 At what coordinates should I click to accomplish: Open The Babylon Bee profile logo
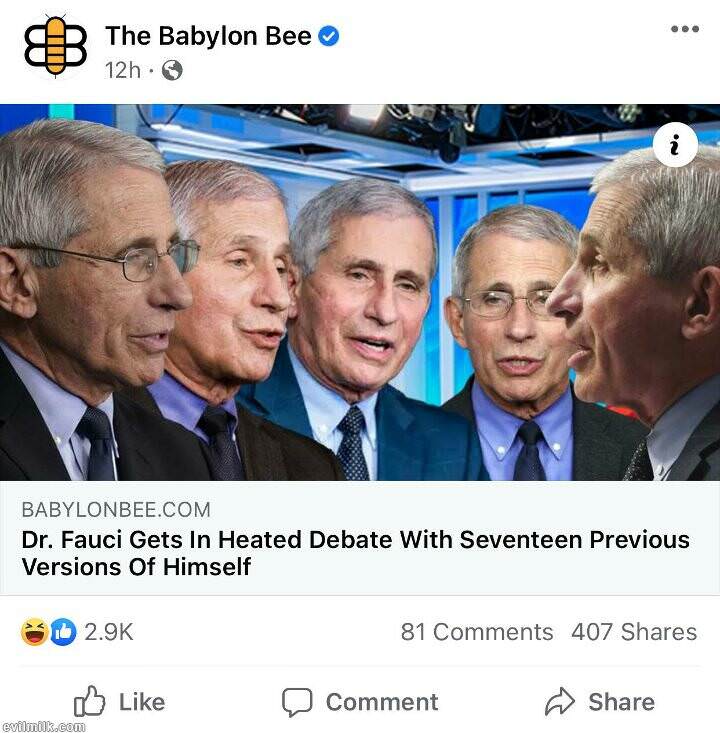[x=56, y=46]
